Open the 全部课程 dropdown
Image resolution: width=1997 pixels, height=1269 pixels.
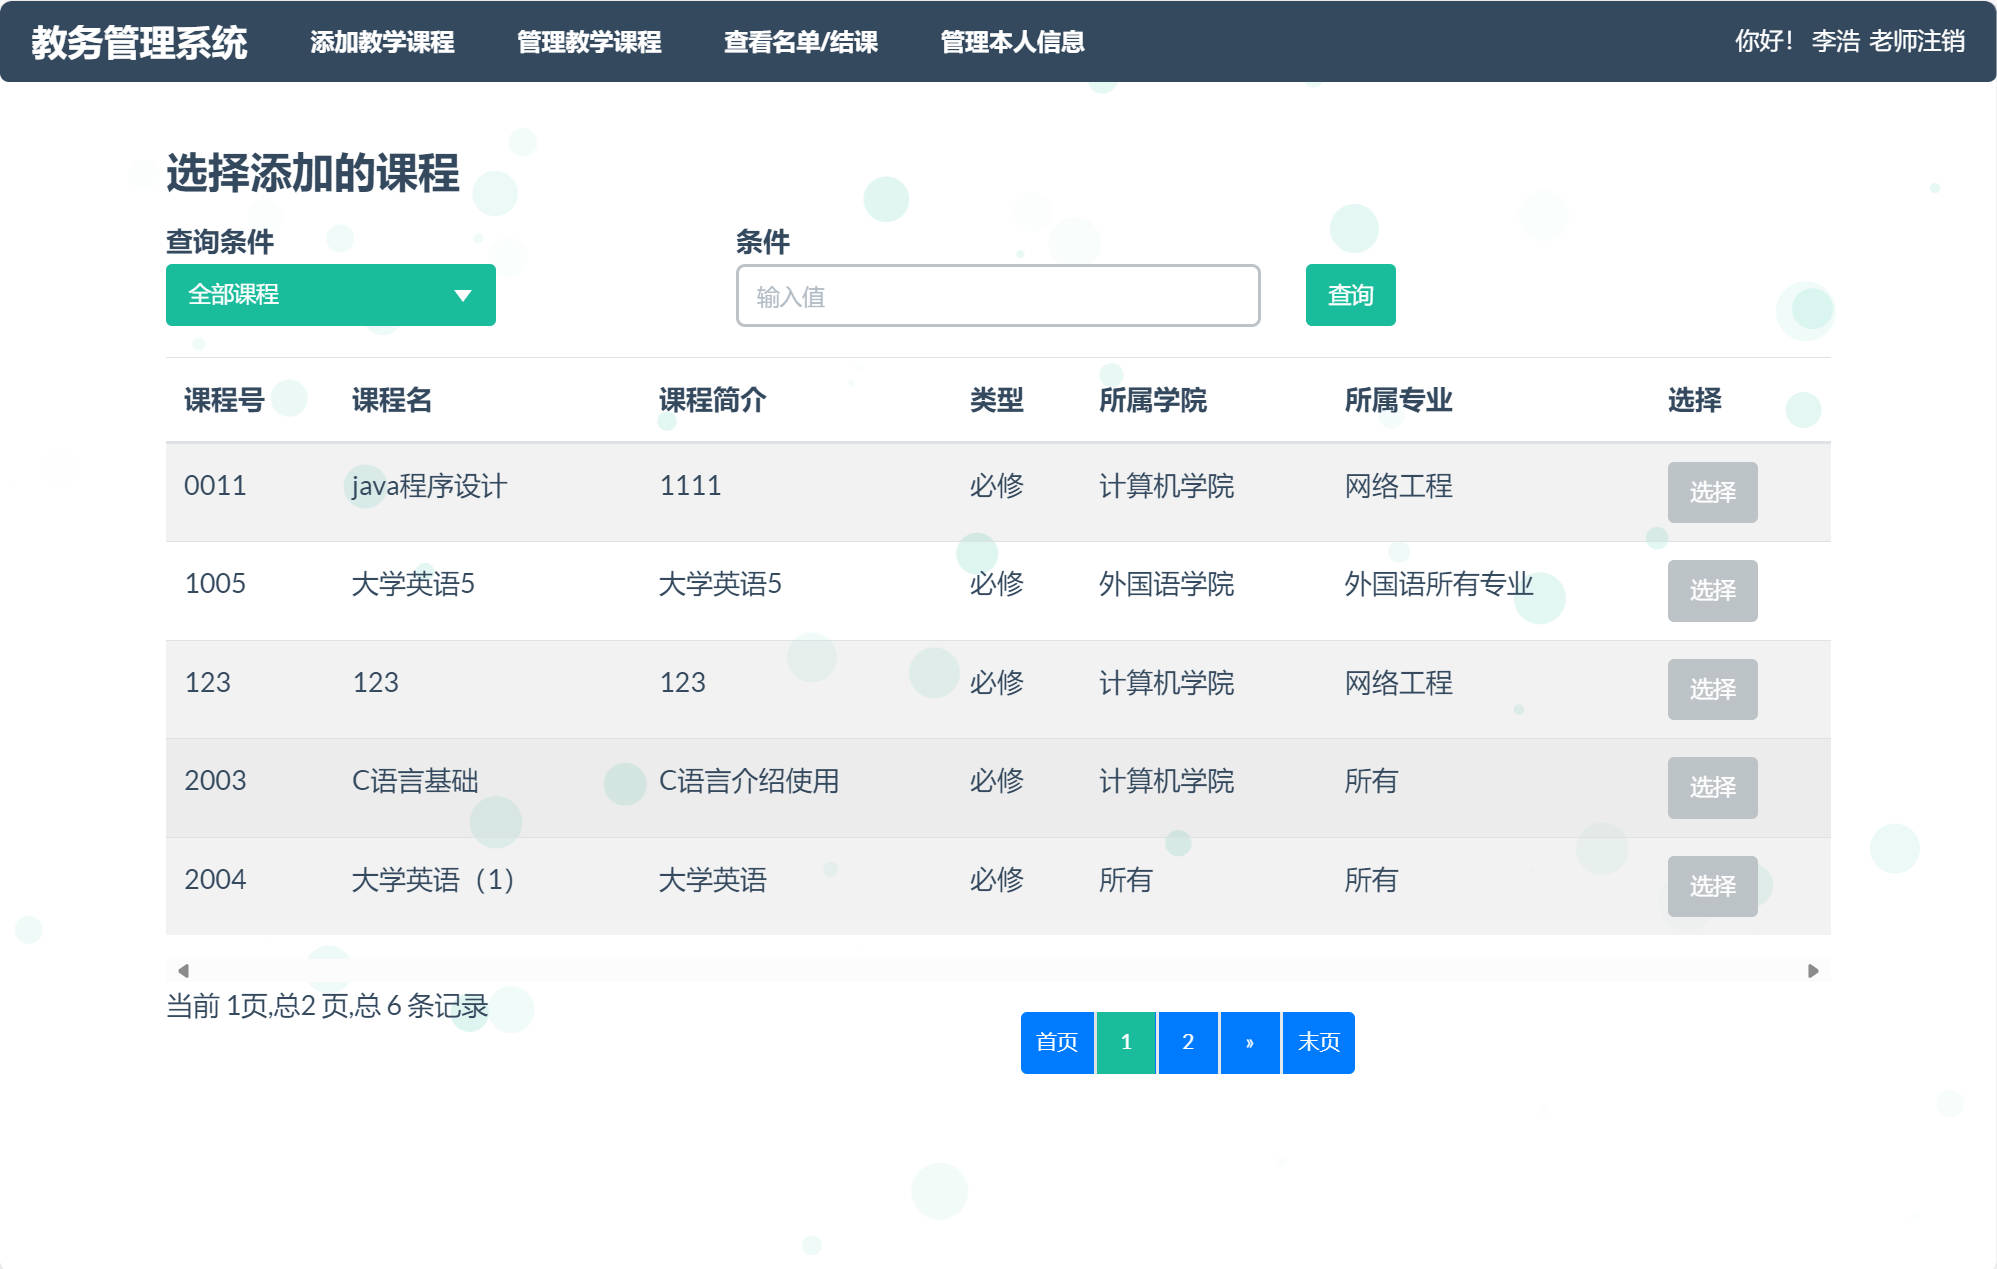click(330, 295)
